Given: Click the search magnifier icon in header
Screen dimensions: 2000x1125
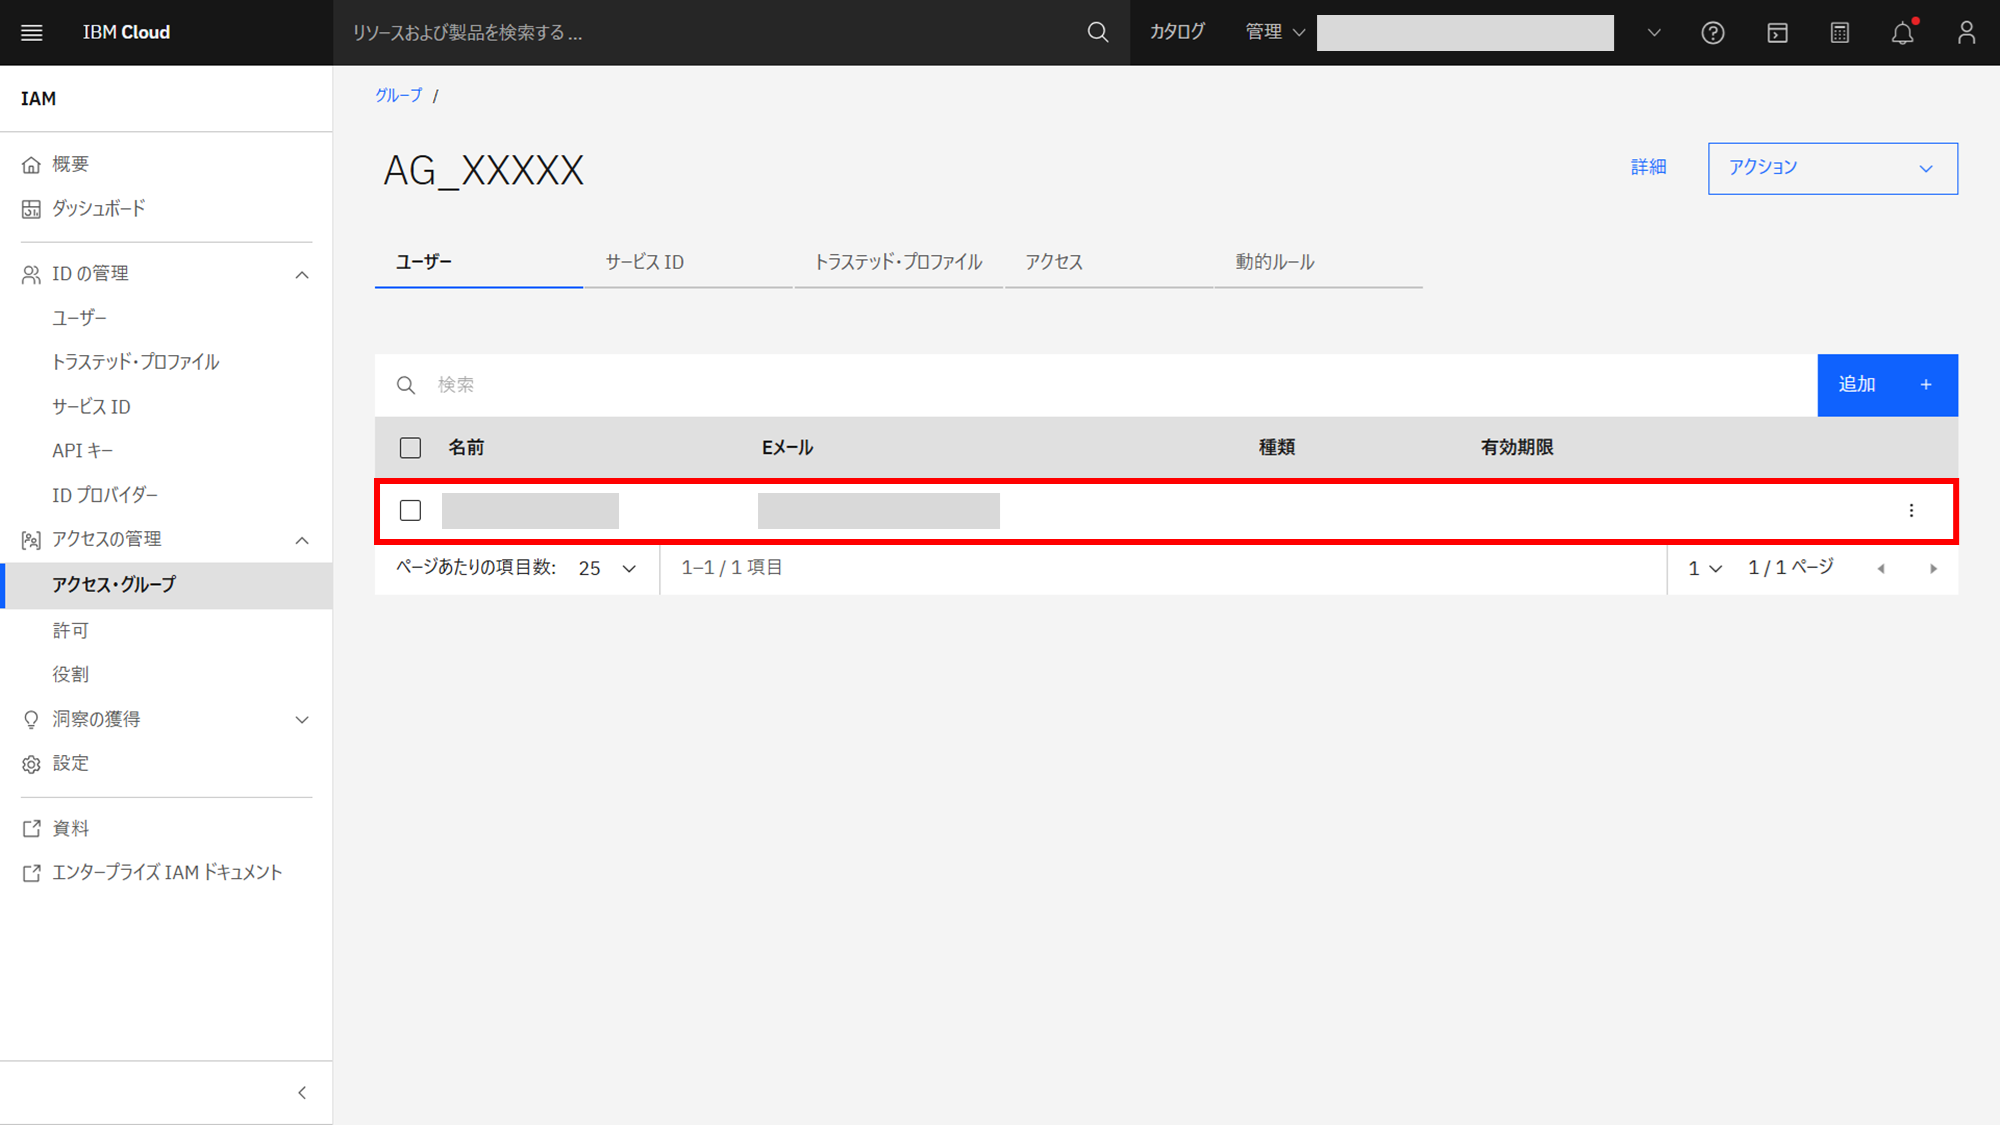Looking at the screenshot, I should [x=1097, y=32].
